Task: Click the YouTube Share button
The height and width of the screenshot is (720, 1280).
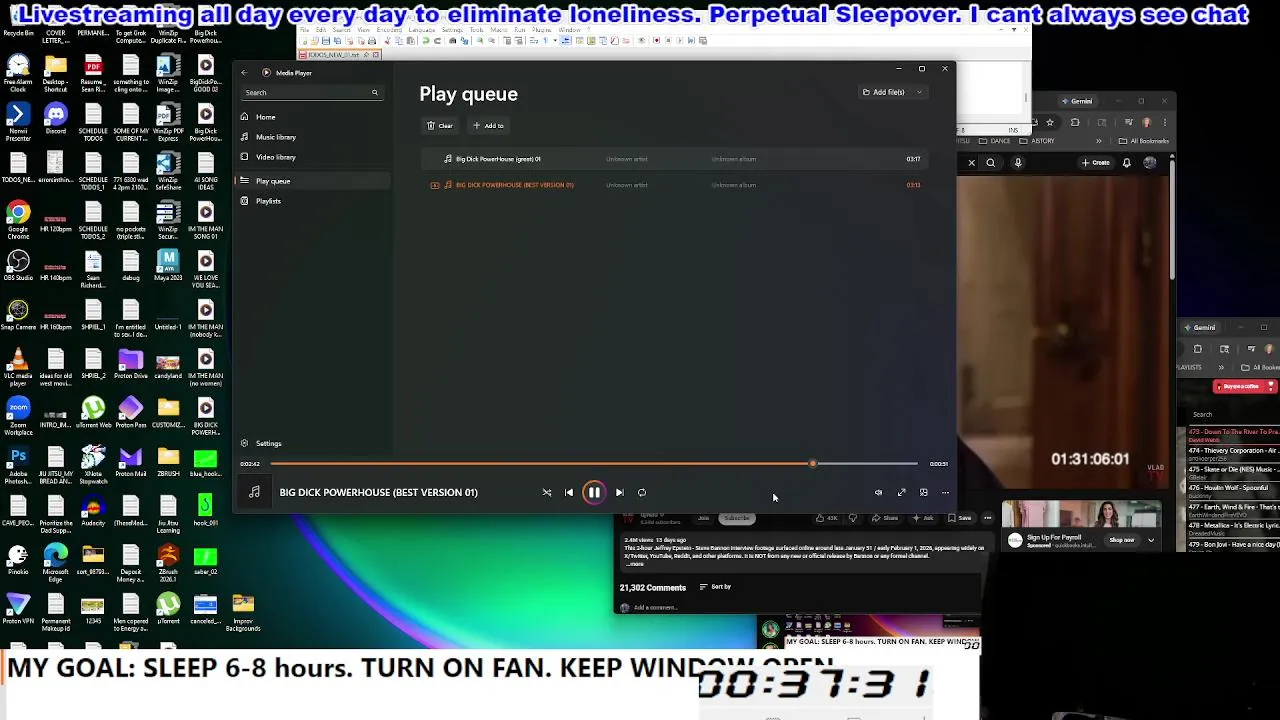Action: click(x=886, y=518)
